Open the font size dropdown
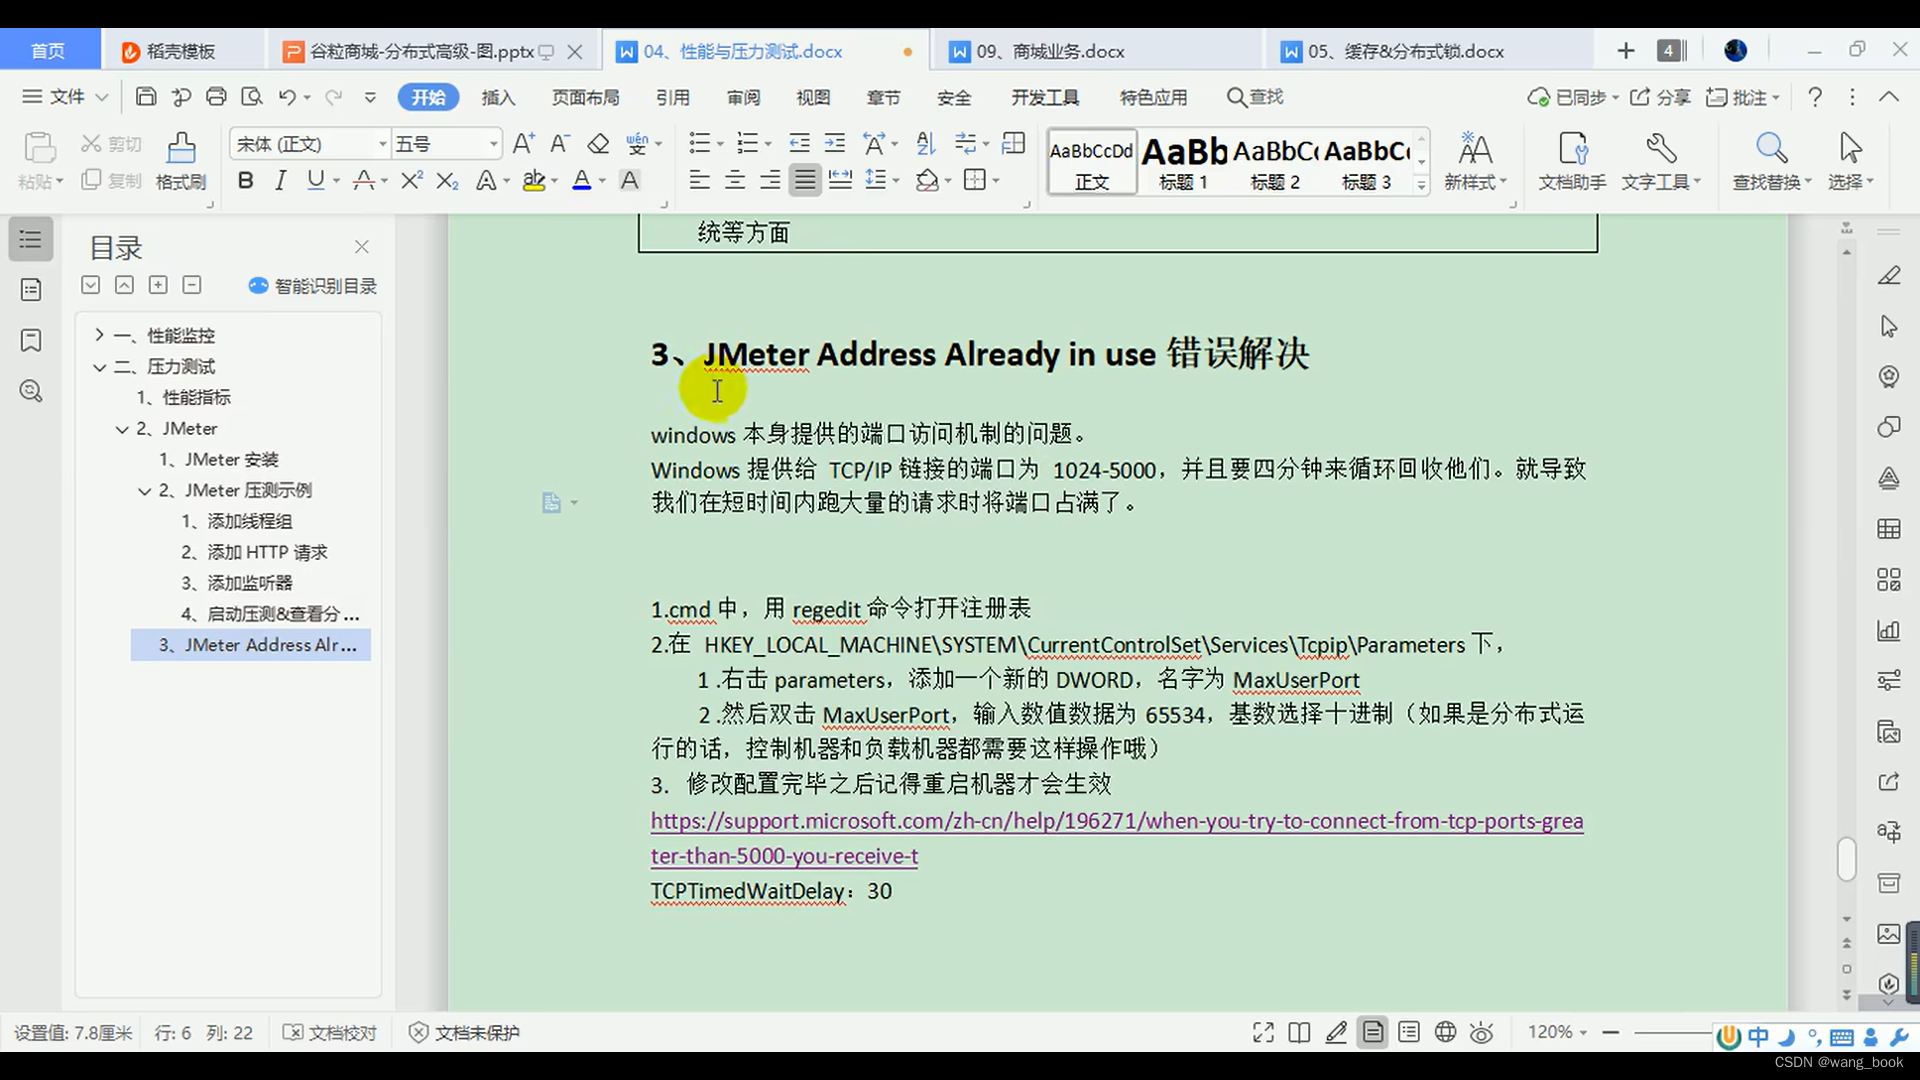This screenshot has height=1080, width=1920. coord(493,144)
